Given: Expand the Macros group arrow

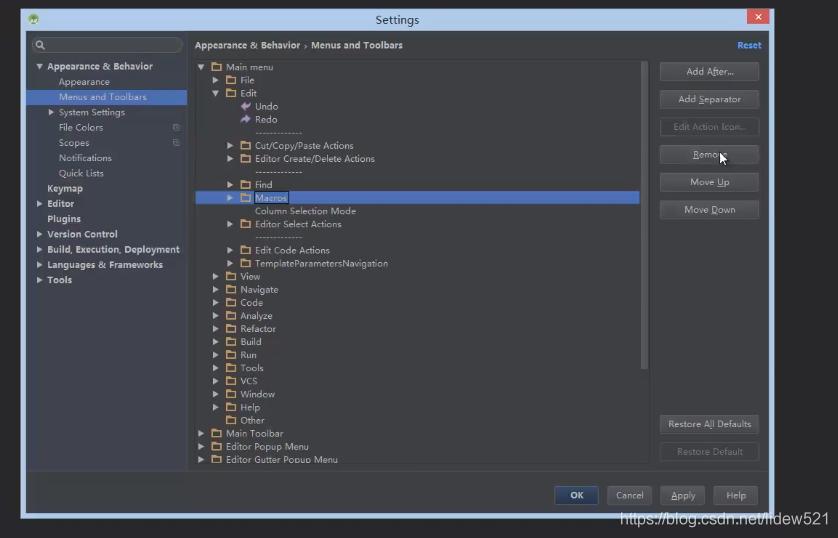Looking at the screenshot, I should [230, 198].
